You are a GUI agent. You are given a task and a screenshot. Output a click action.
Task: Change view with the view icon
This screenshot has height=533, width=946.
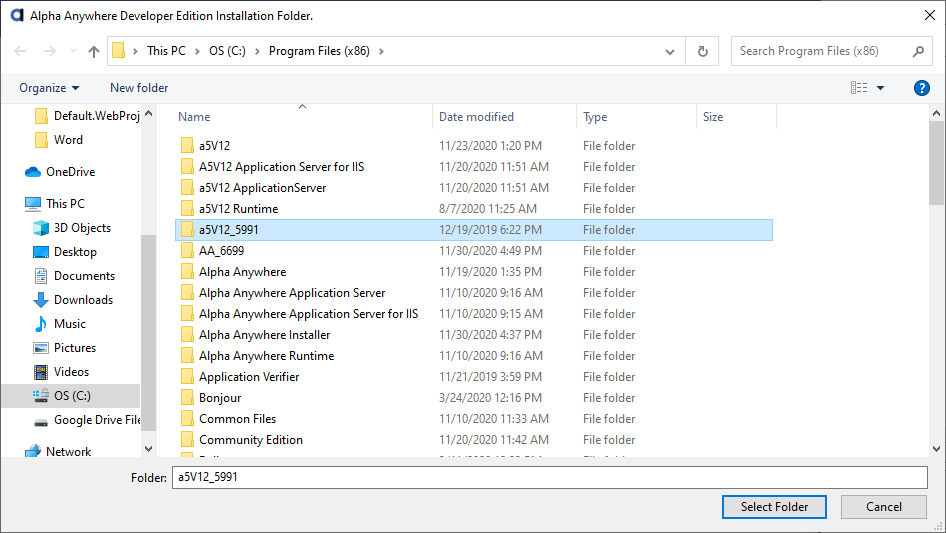(859, 88)
